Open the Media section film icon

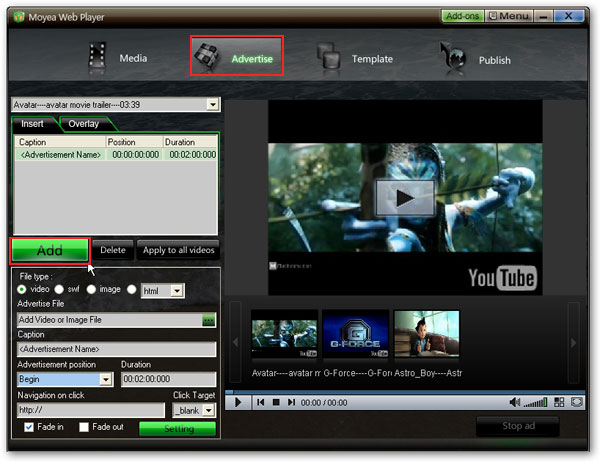pyautogui.click(x=97, y=57)
